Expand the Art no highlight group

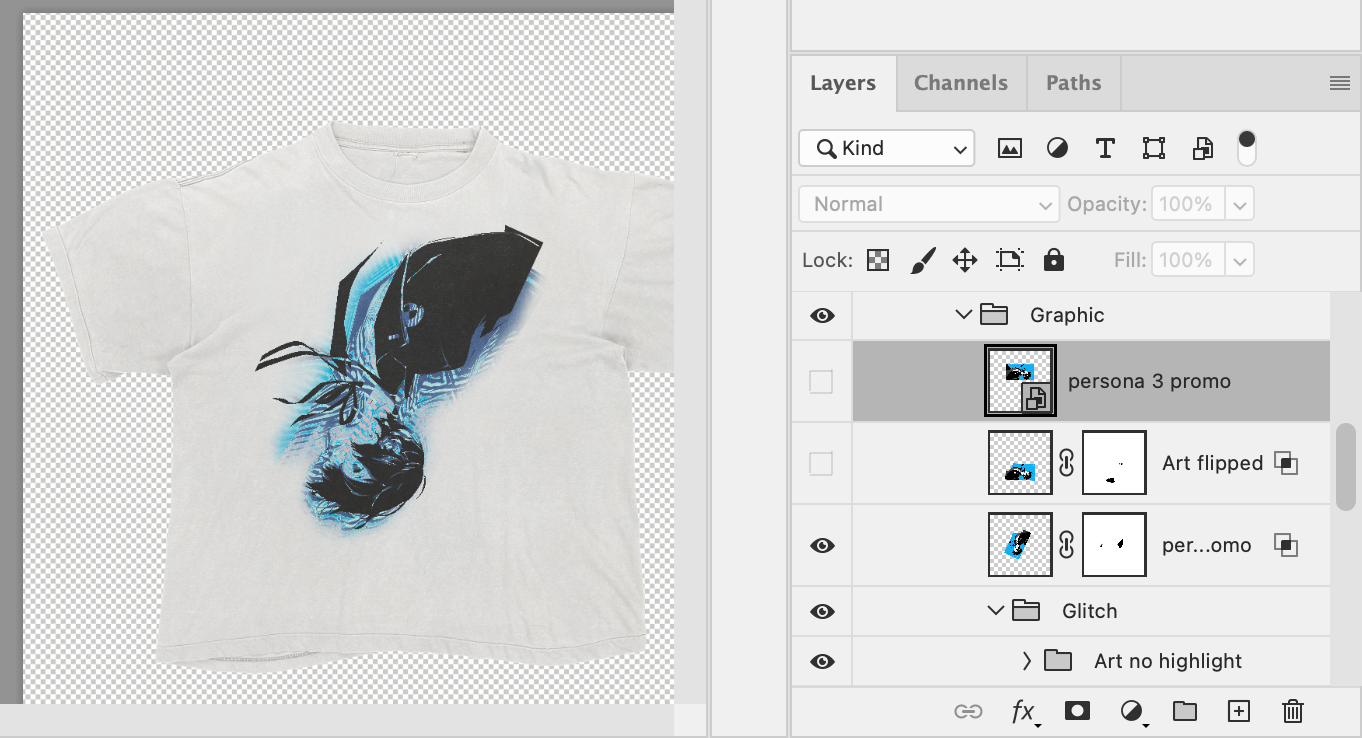1027,660
